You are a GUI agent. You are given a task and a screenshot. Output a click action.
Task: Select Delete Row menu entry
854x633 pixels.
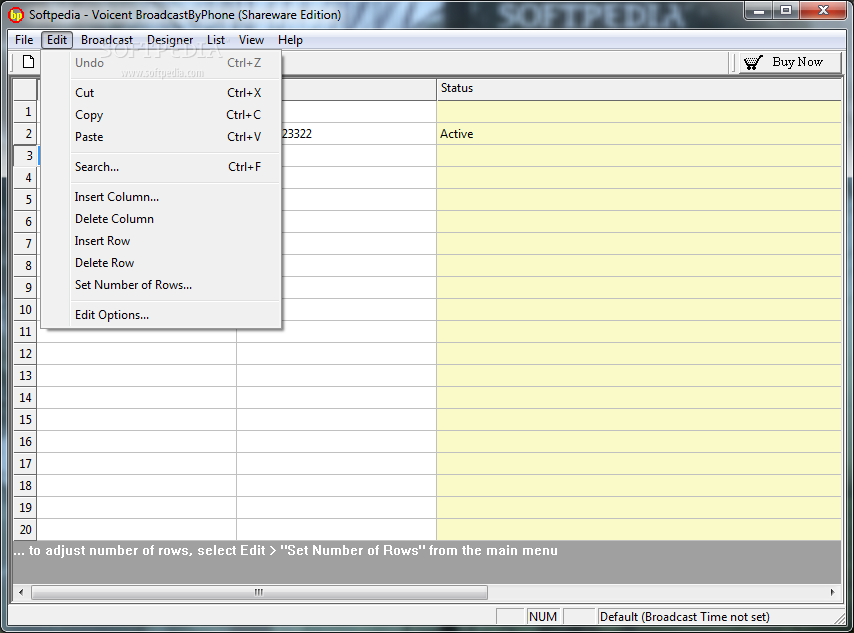coord(161,263)
